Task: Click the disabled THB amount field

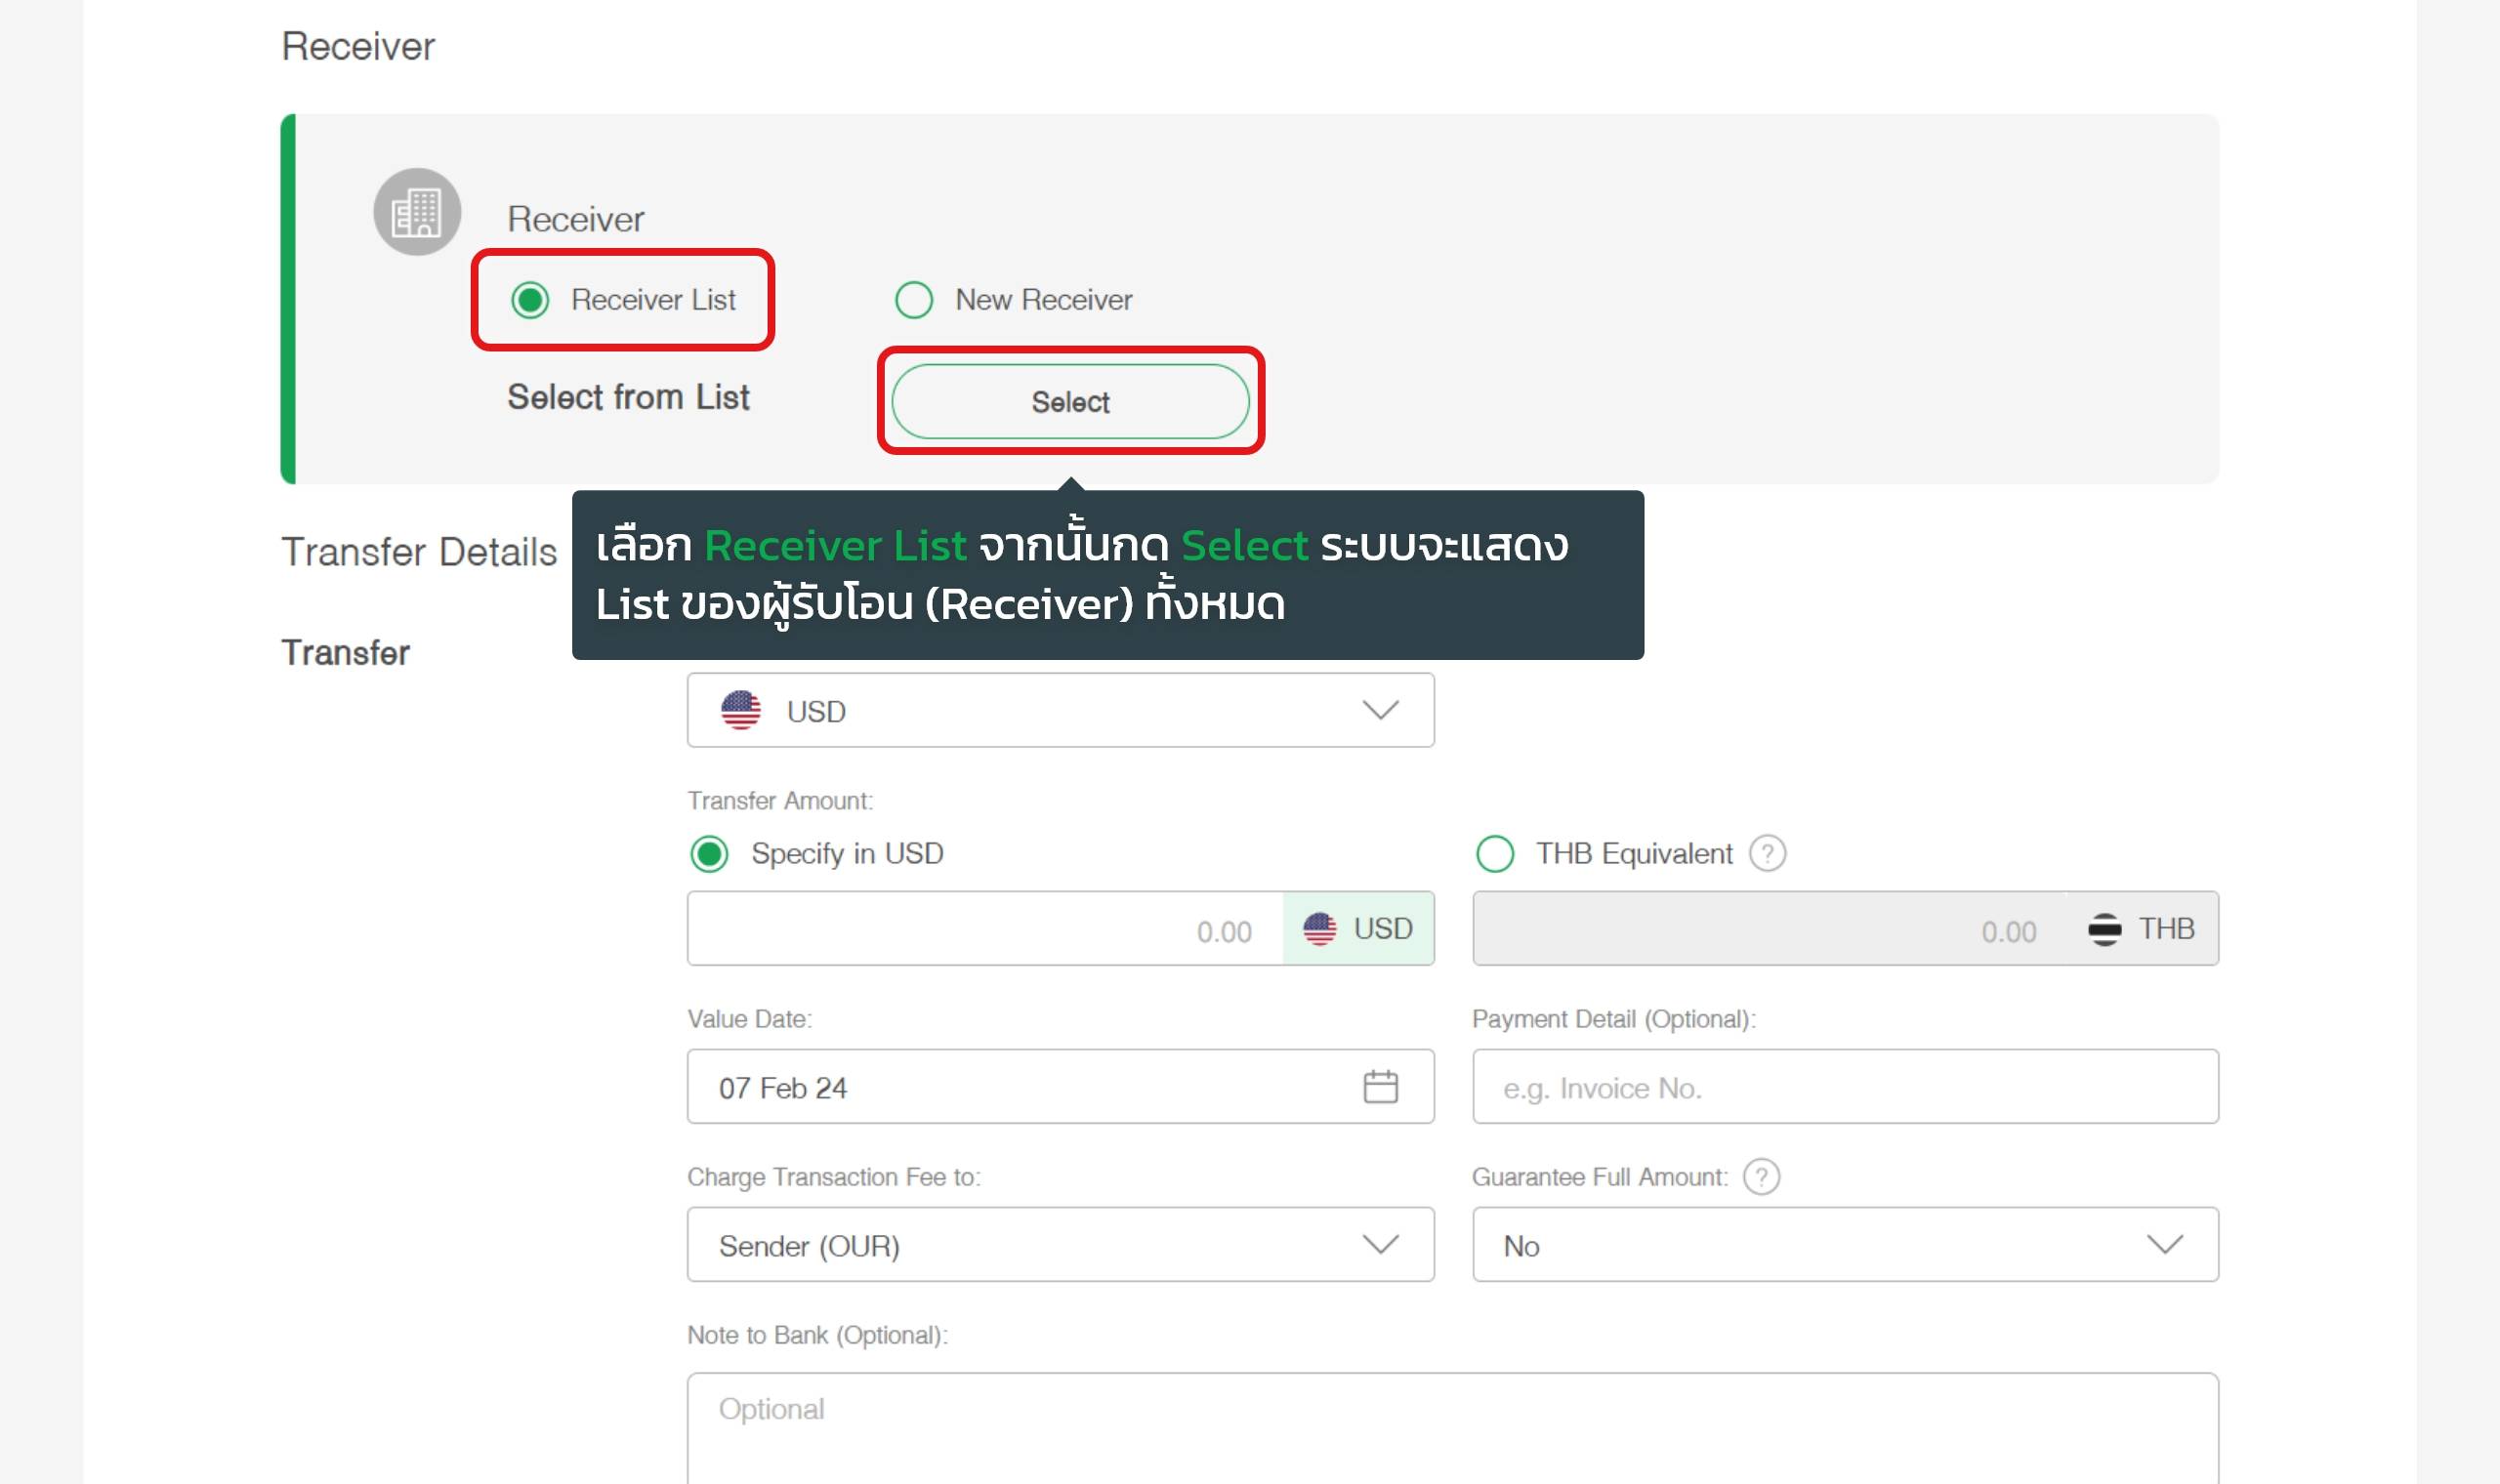Action: click(1770, 928)
